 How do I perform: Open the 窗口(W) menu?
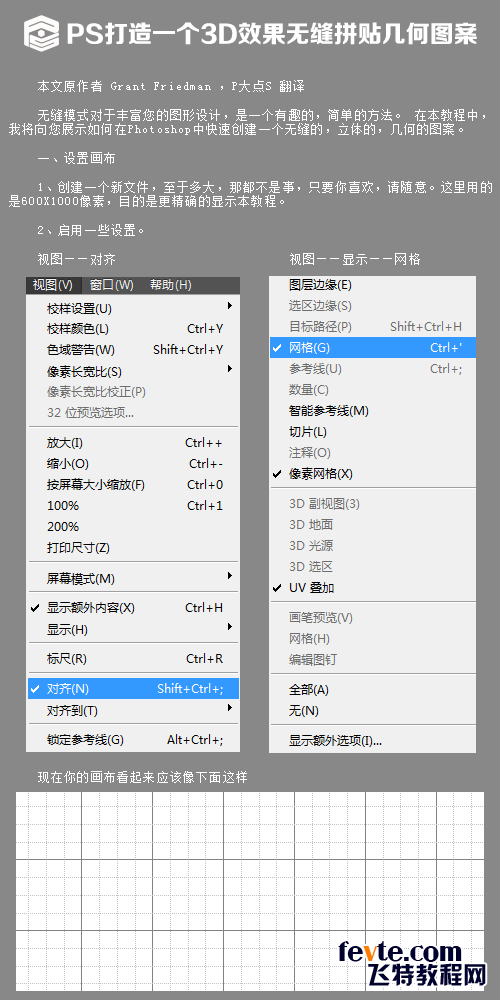pos(112,285)
